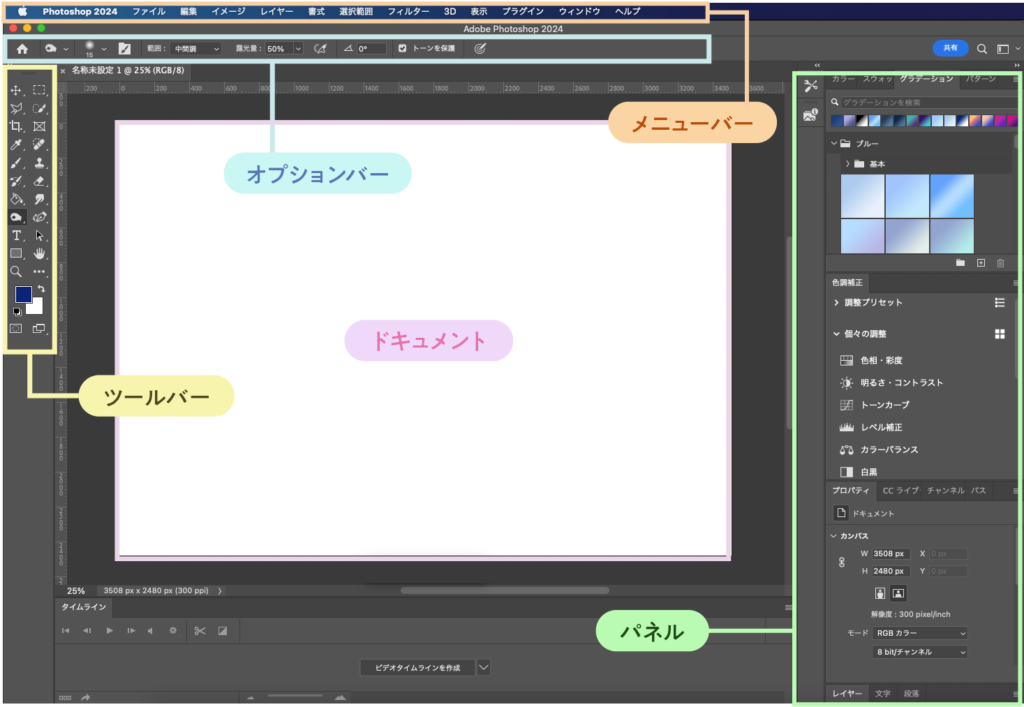The height and width of the screenshot is (707, 1024).
Task: Set canvas orientation to landscape
Action: point(898,593)
